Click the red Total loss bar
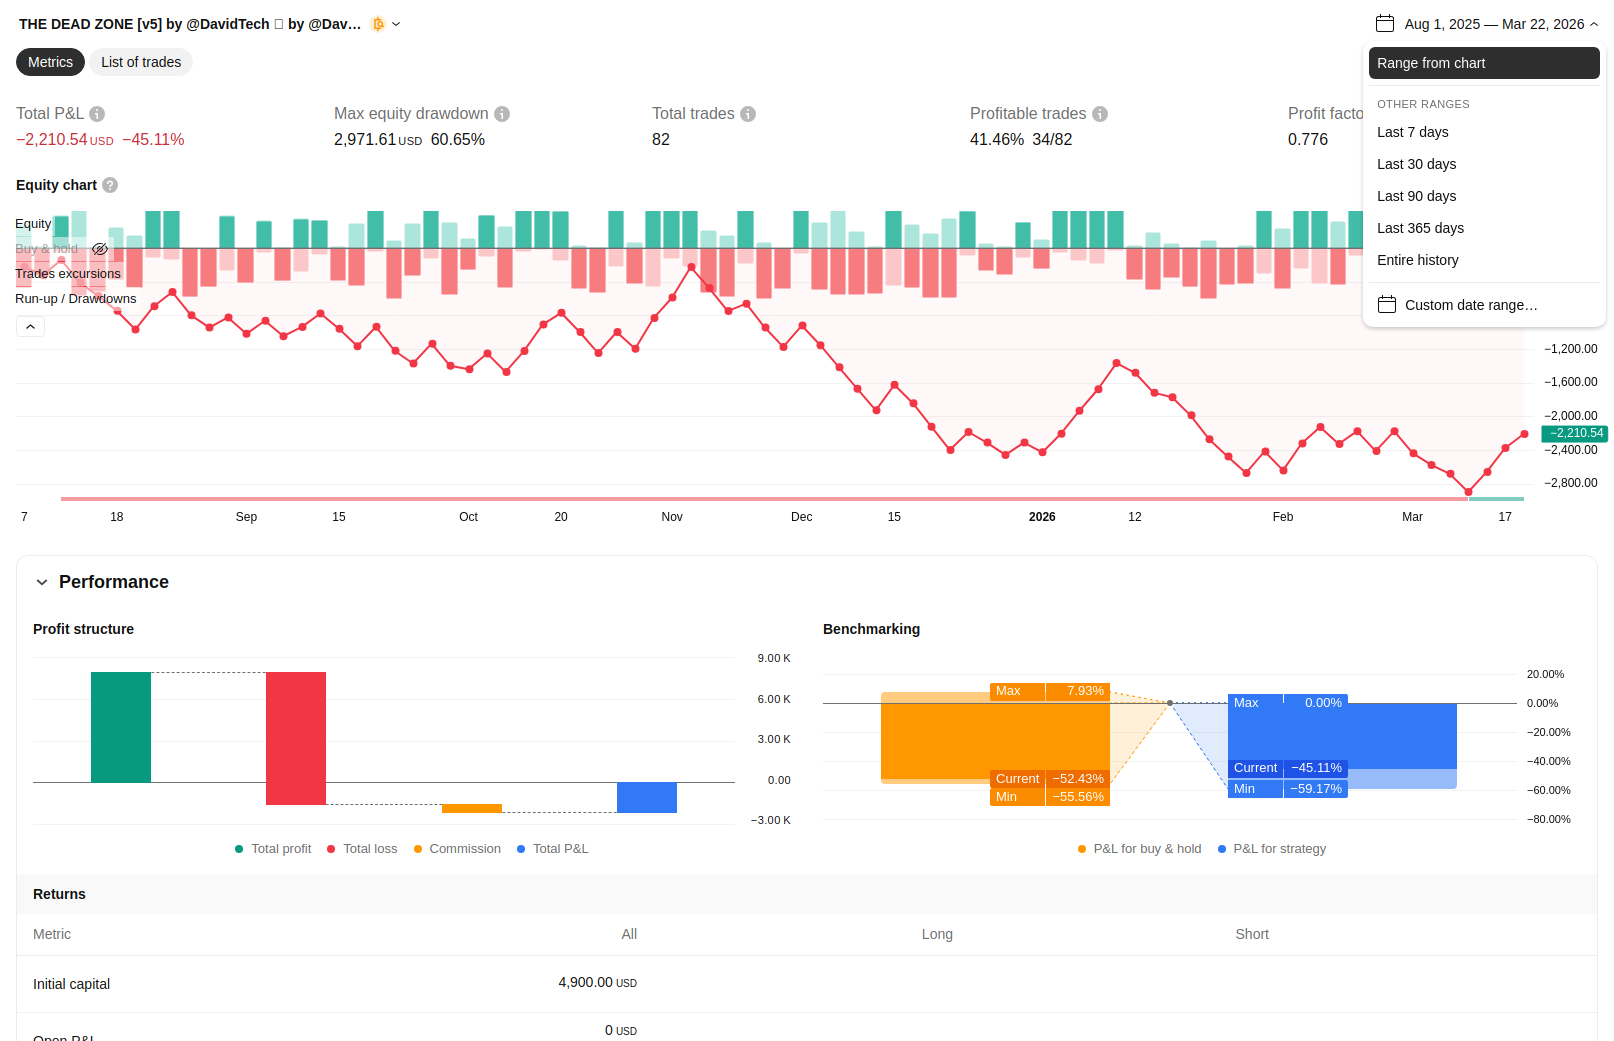The width and height of the screenshot is (1614, 1041). [x=296, y=738]
